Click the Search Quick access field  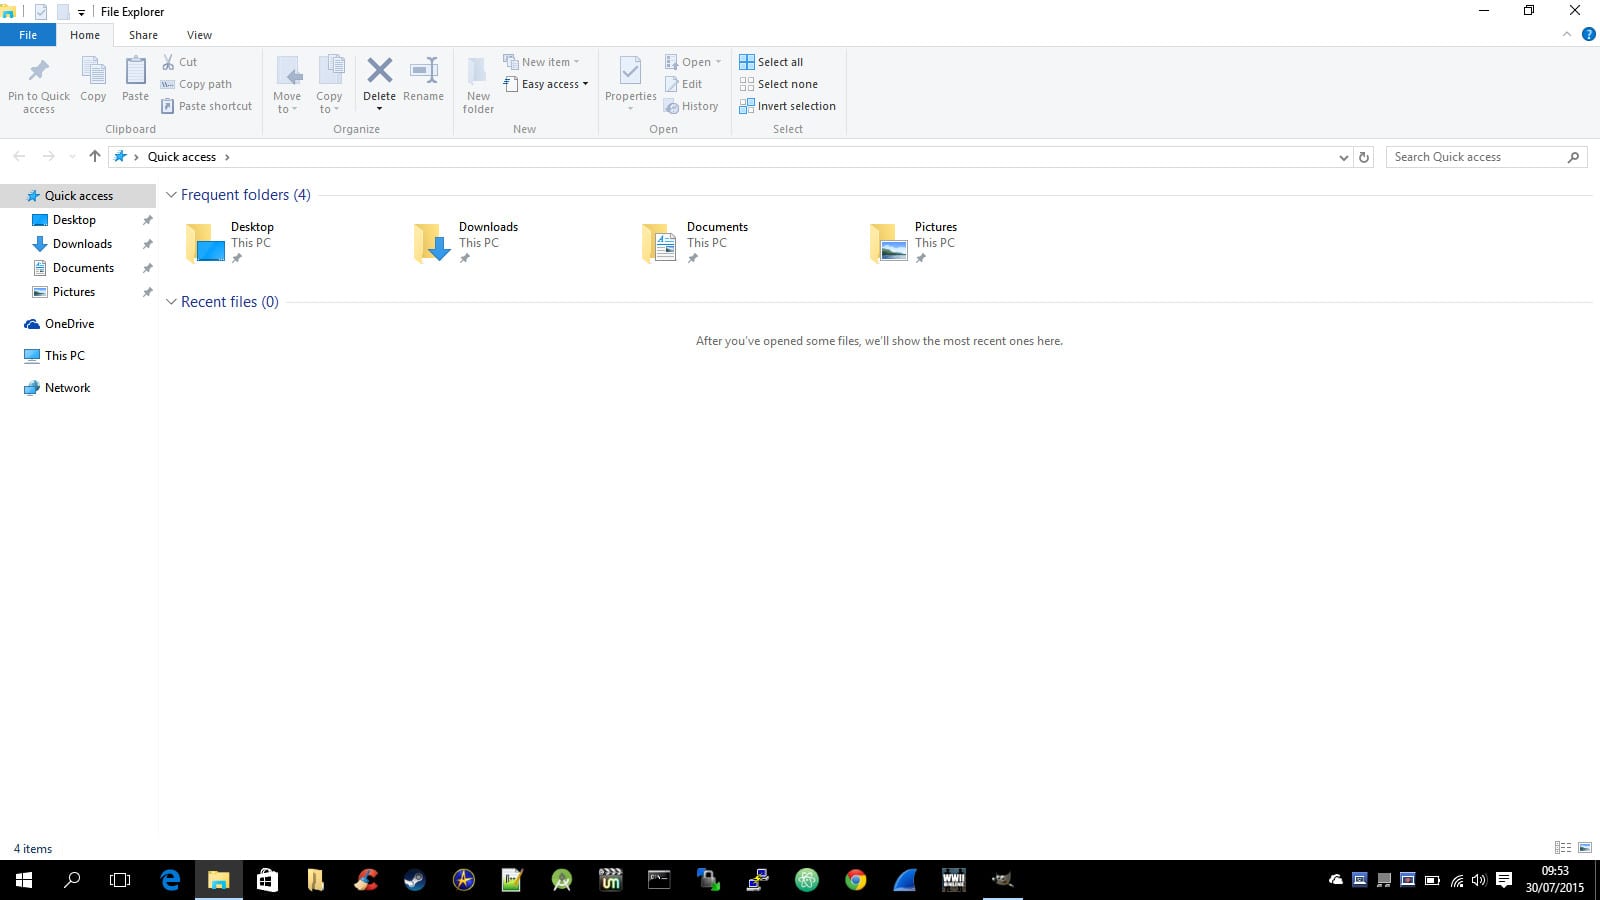click(x=1475, y=157)
